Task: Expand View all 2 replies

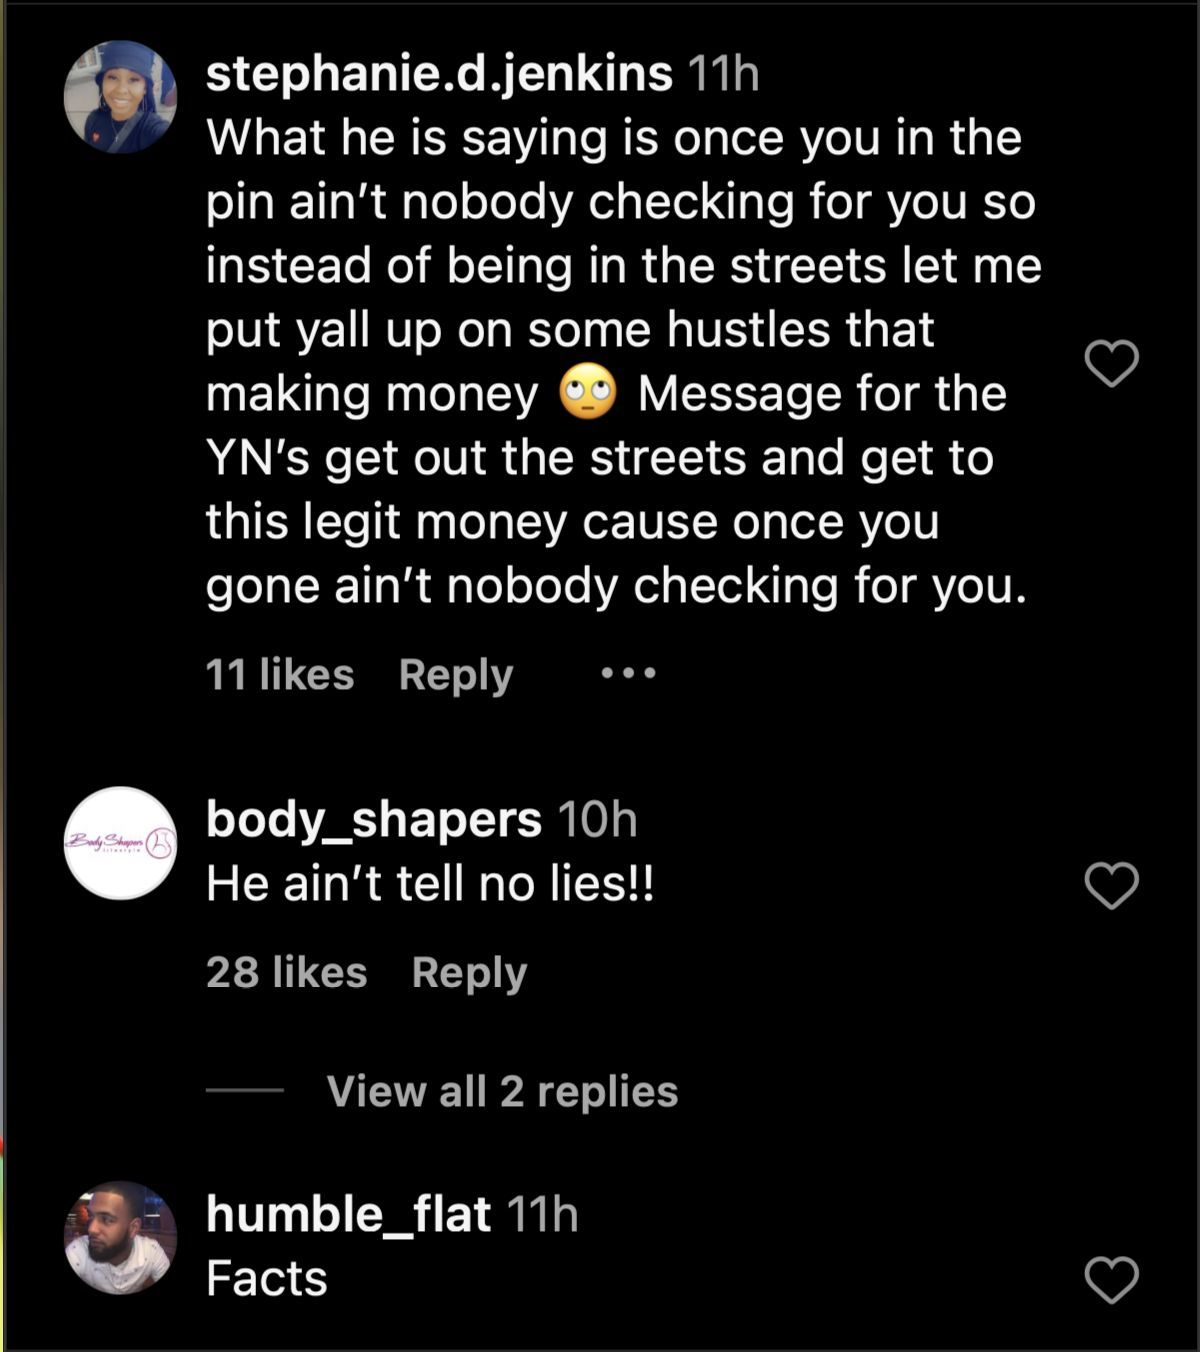Action: 502,1091
